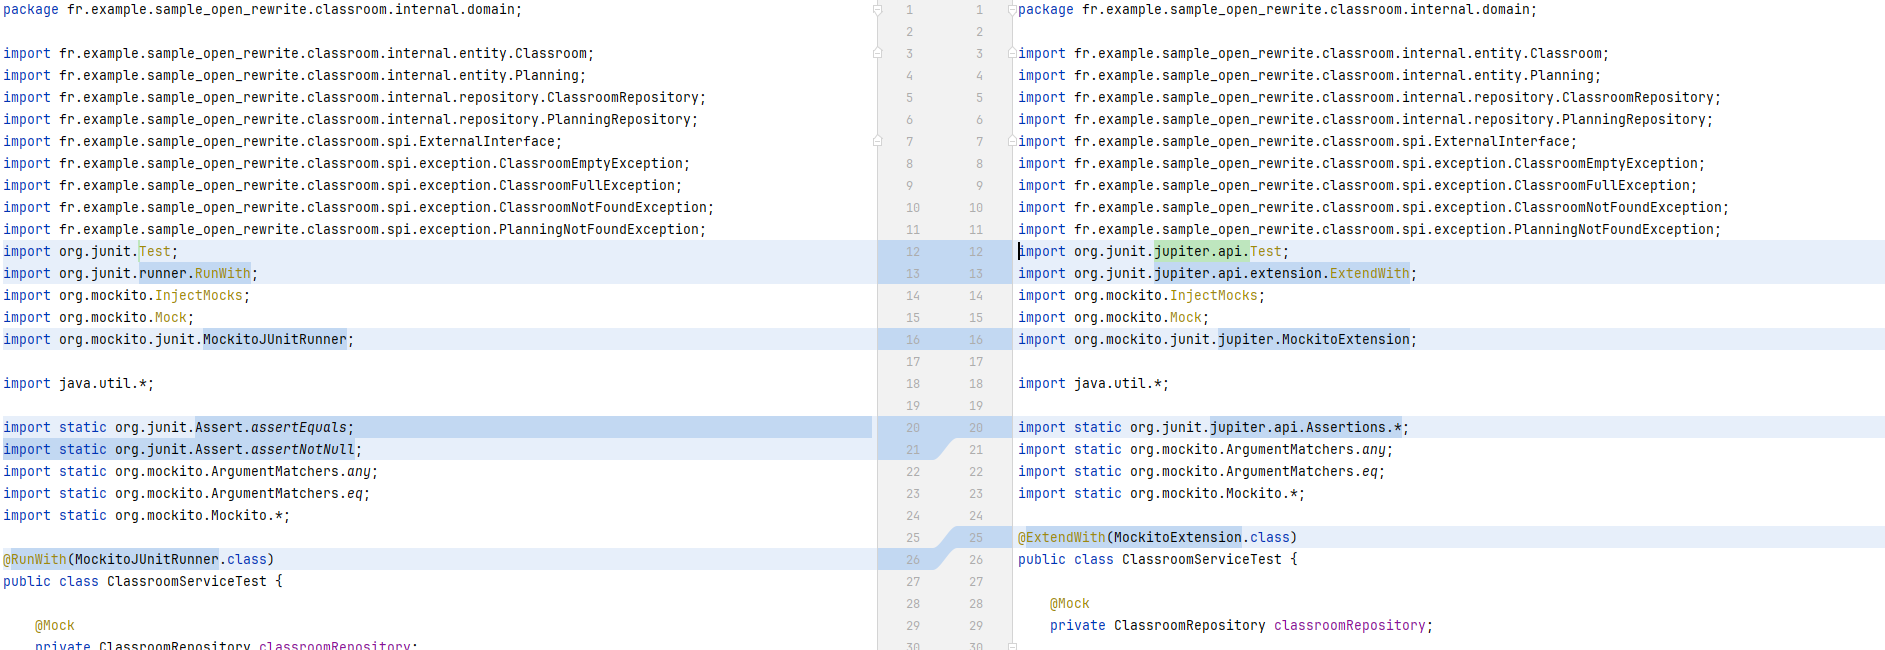Click line number 25 in right gutter
This screenshot has width=1885, height=650.
(976, 538)
